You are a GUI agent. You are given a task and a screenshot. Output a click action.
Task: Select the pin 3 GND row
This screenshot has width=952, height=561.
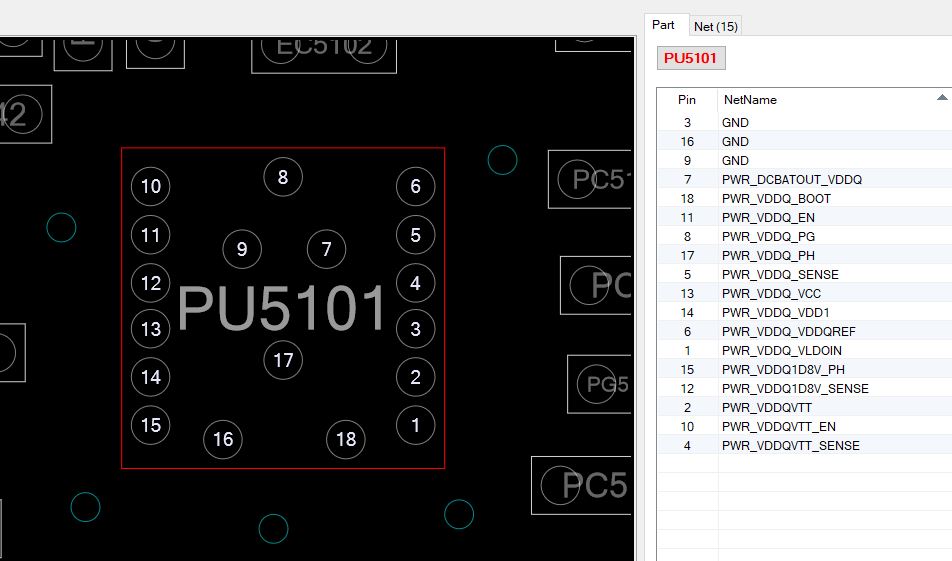click(x=804, y=123)
